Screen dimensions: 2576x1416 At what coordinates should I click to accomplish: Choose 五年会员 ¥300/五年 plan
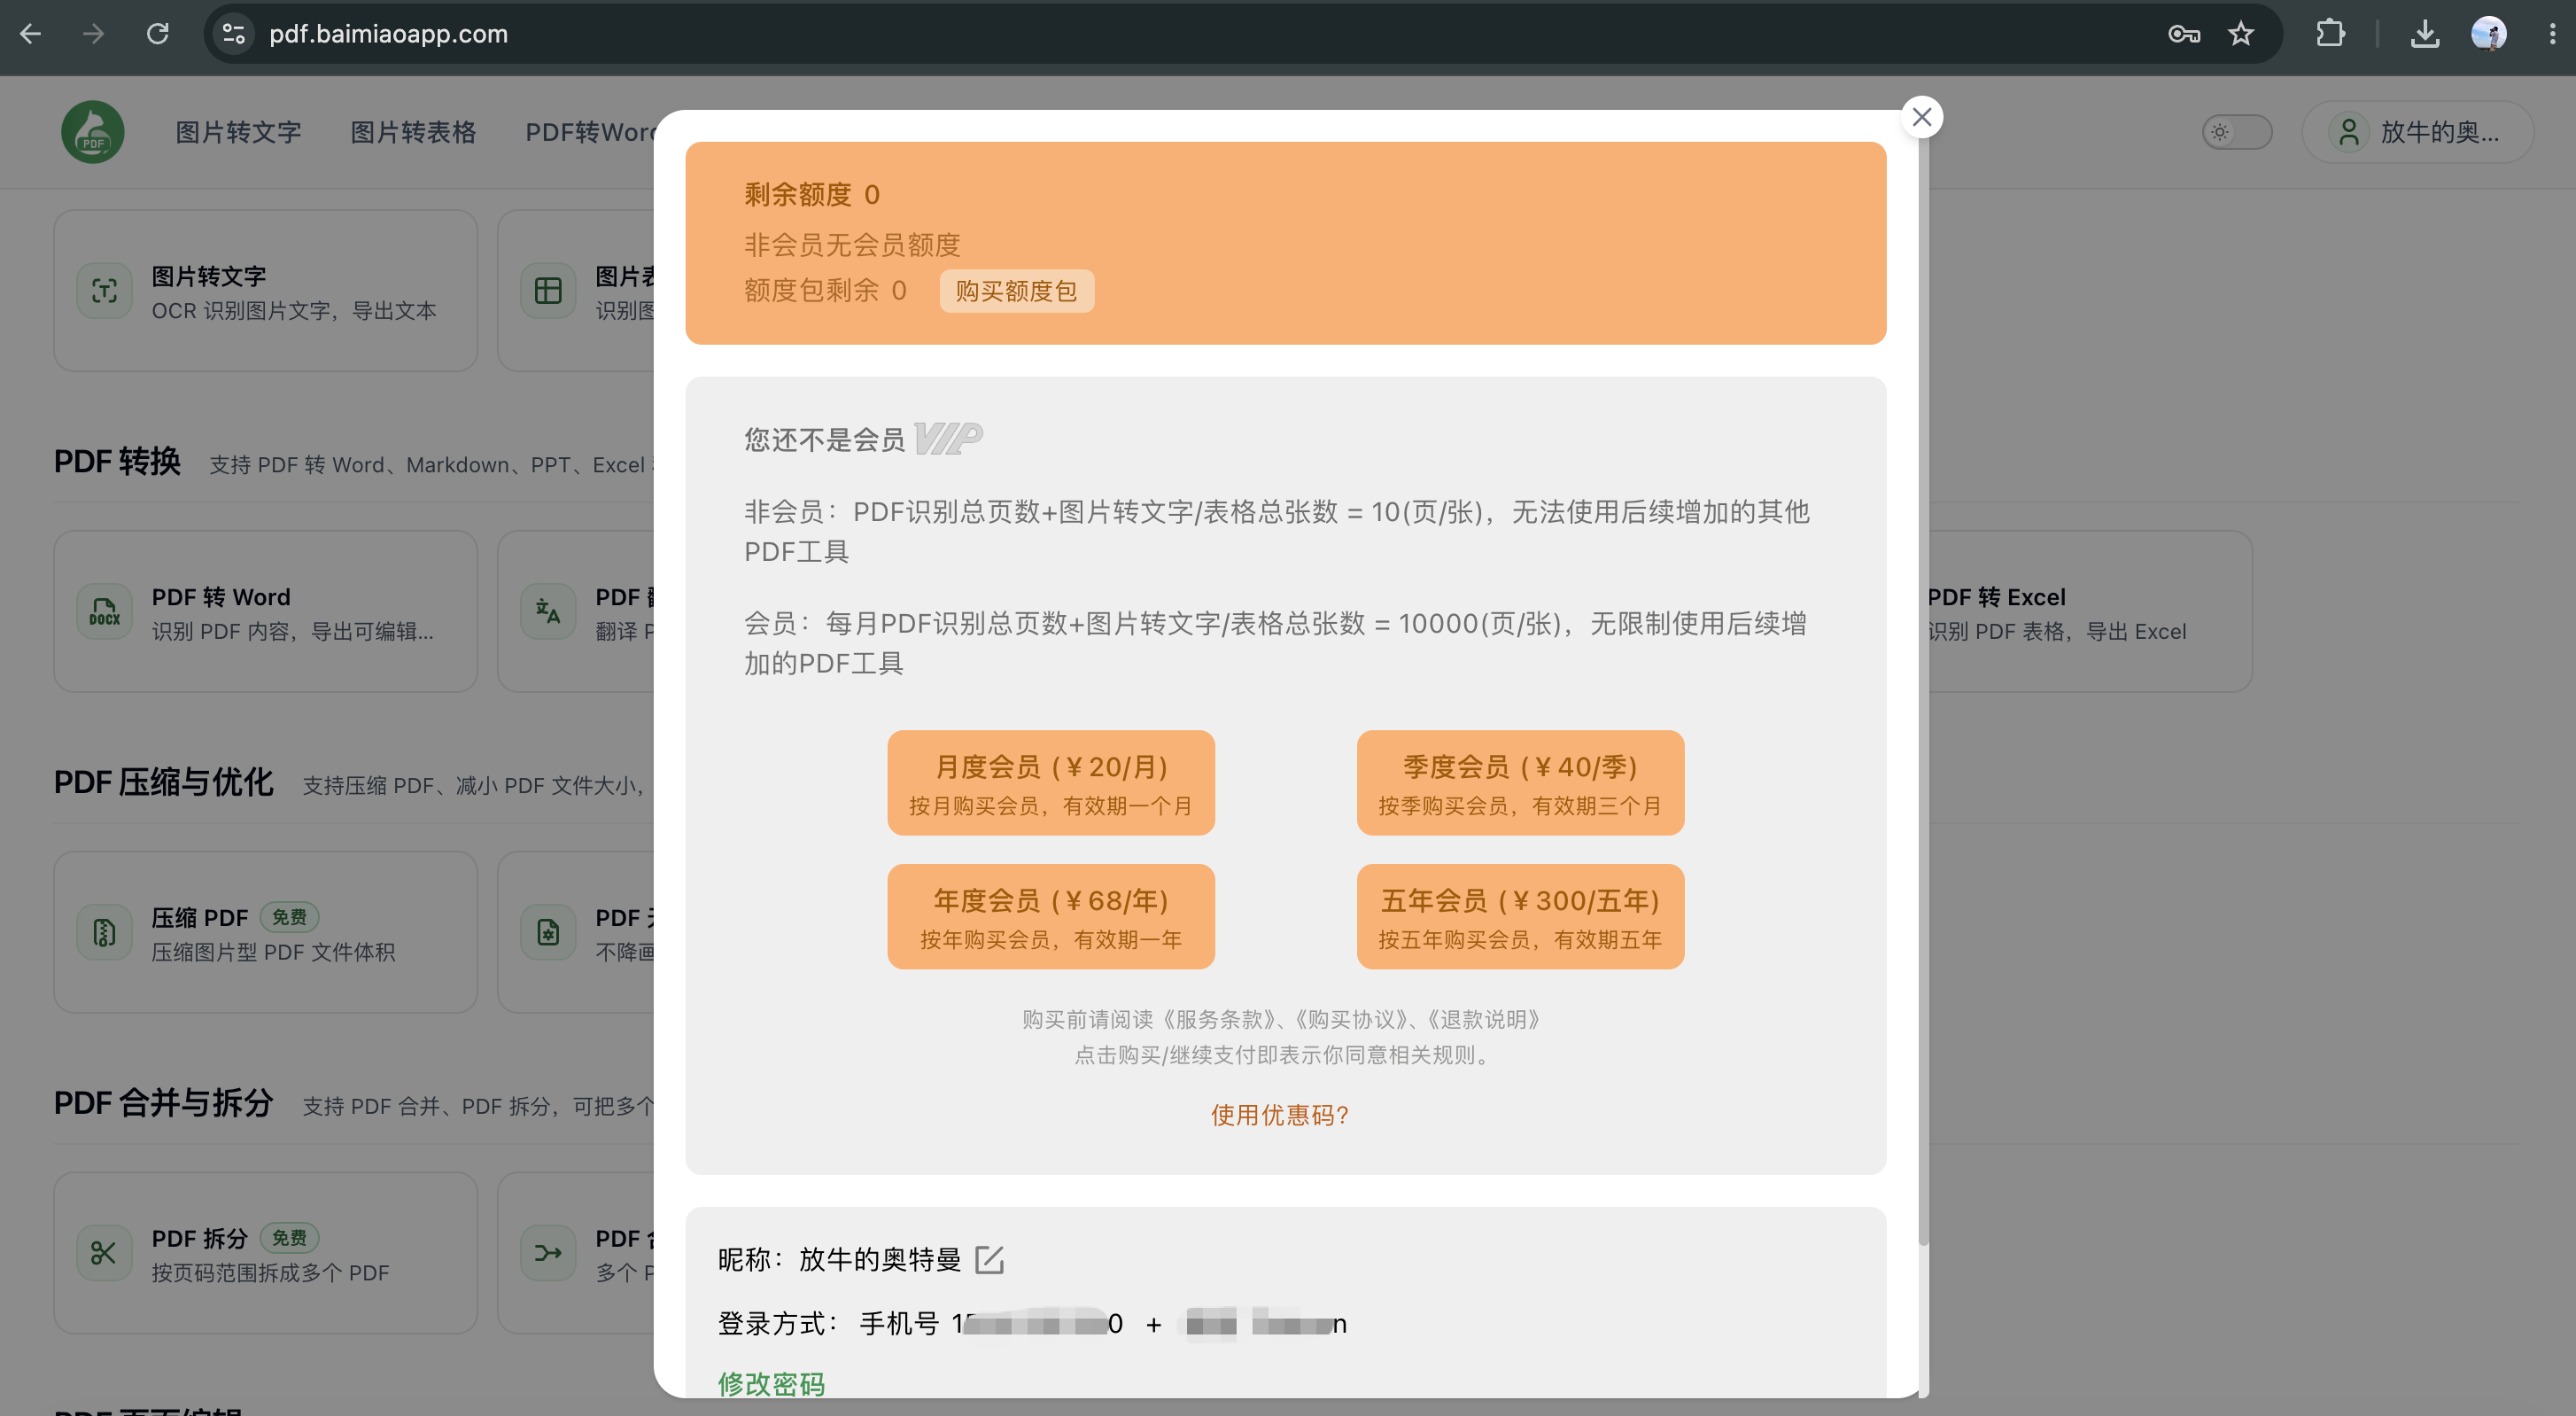(1520, 917)
